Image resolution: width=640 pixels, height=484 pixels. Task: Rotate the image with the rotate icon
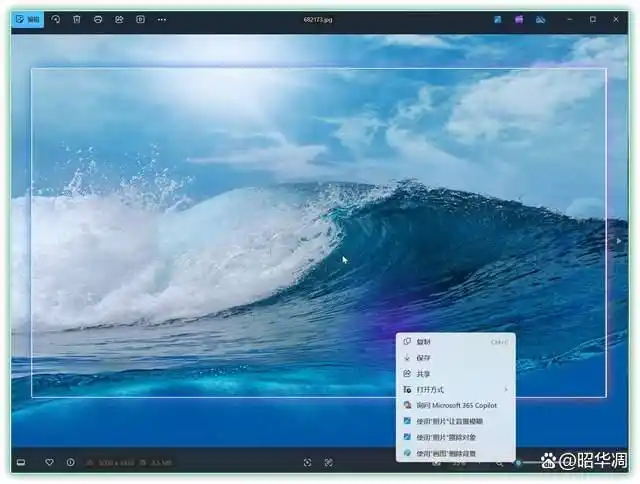click(54, 19)
